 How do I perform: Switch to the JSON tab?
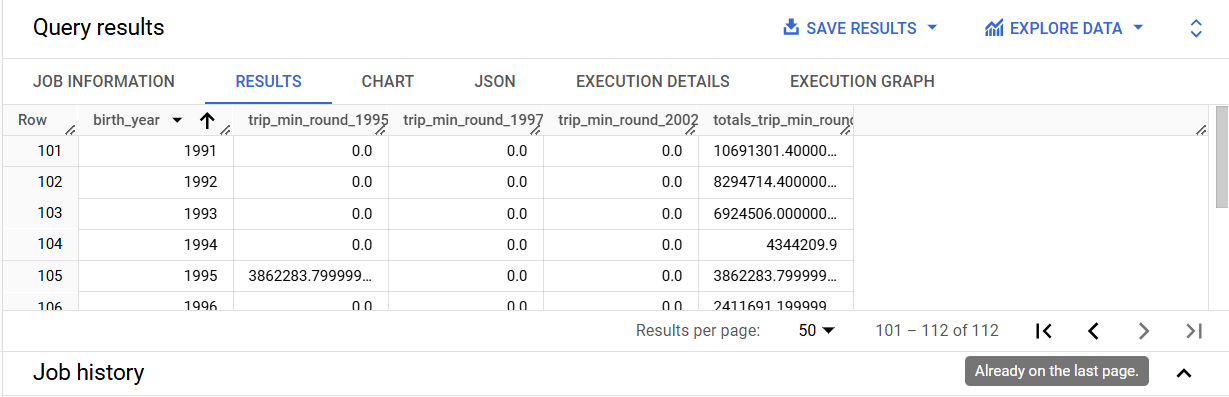495,82
